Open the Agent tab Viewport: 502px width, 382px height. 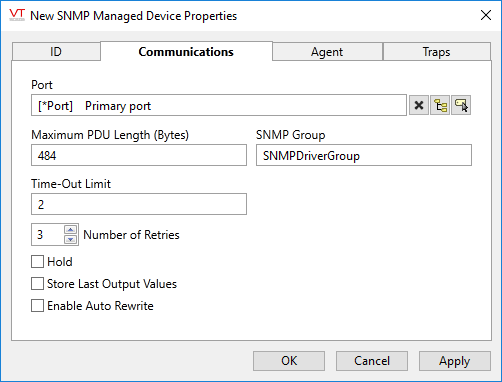327,52
